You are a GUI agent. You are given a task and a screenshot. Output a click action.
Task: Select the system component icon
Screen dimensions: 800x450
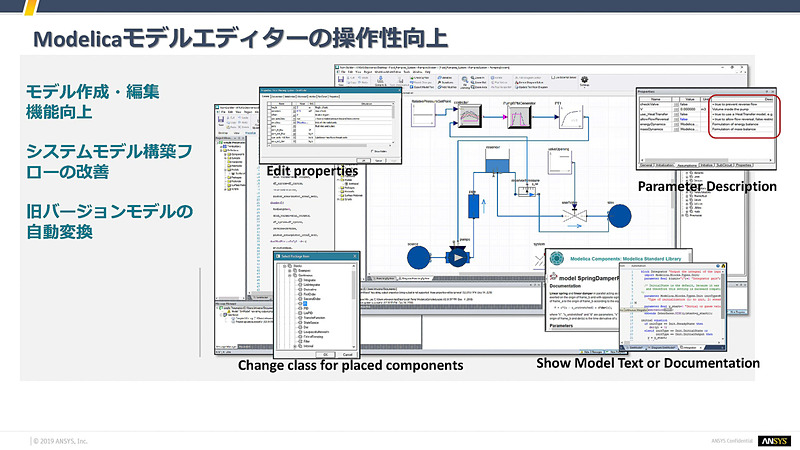[x=539, y=260]
